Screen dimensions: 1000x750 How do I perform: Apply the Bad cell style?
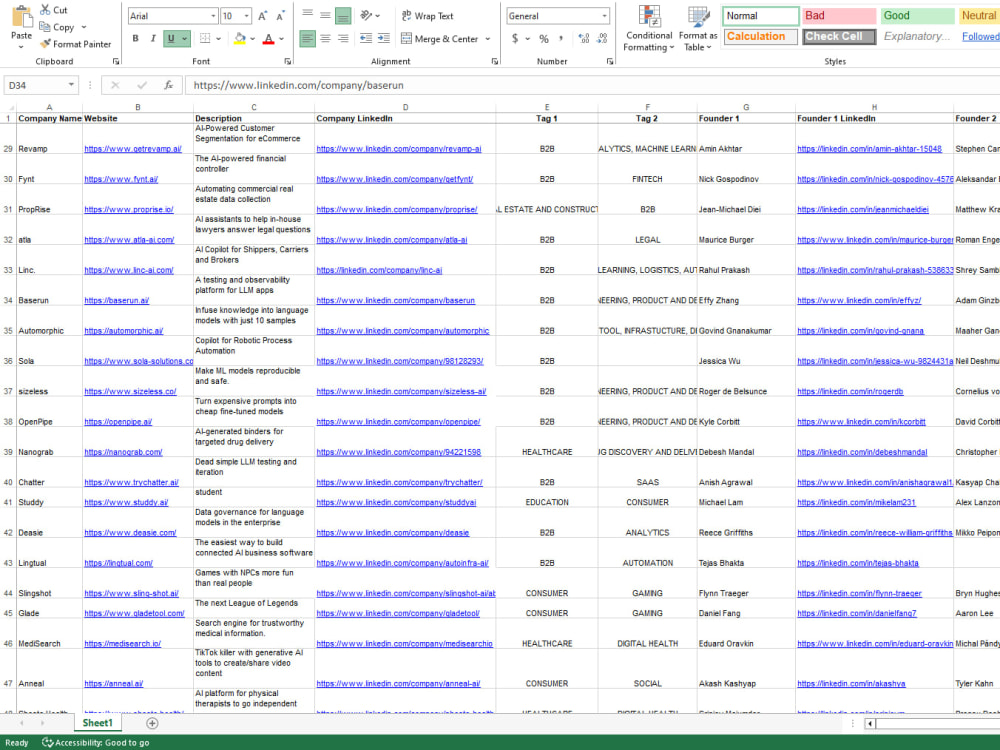(839, 16)
